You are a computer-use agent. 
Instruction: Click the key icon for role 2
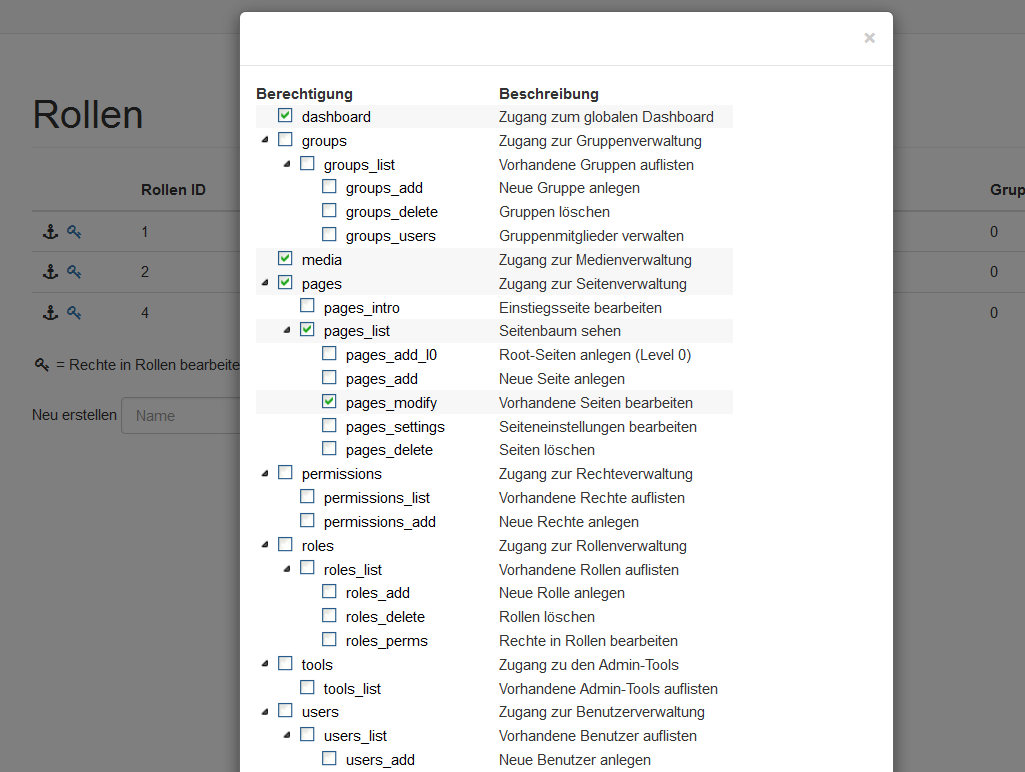[x=74, y=272]
